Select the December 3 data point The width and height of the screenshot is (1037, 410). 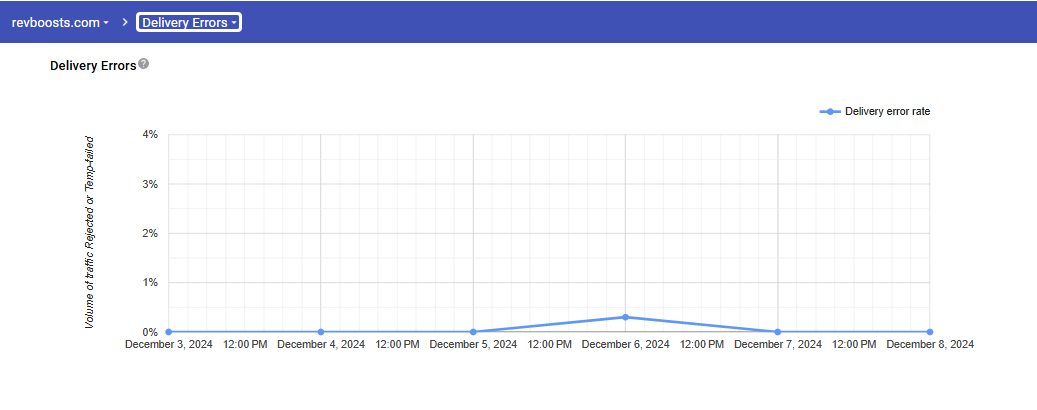point(168,331)
